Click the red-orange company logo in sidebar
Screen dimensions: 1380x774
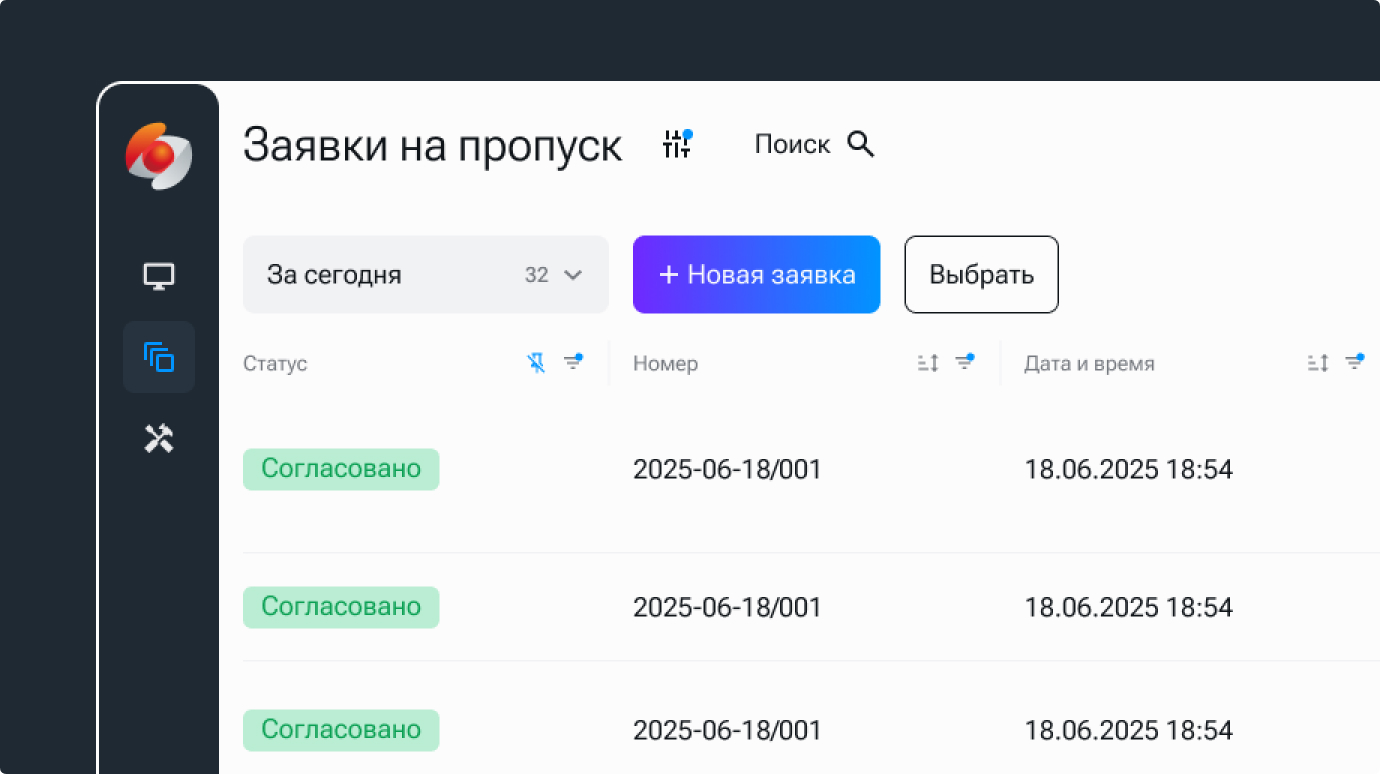click(158, 156)
